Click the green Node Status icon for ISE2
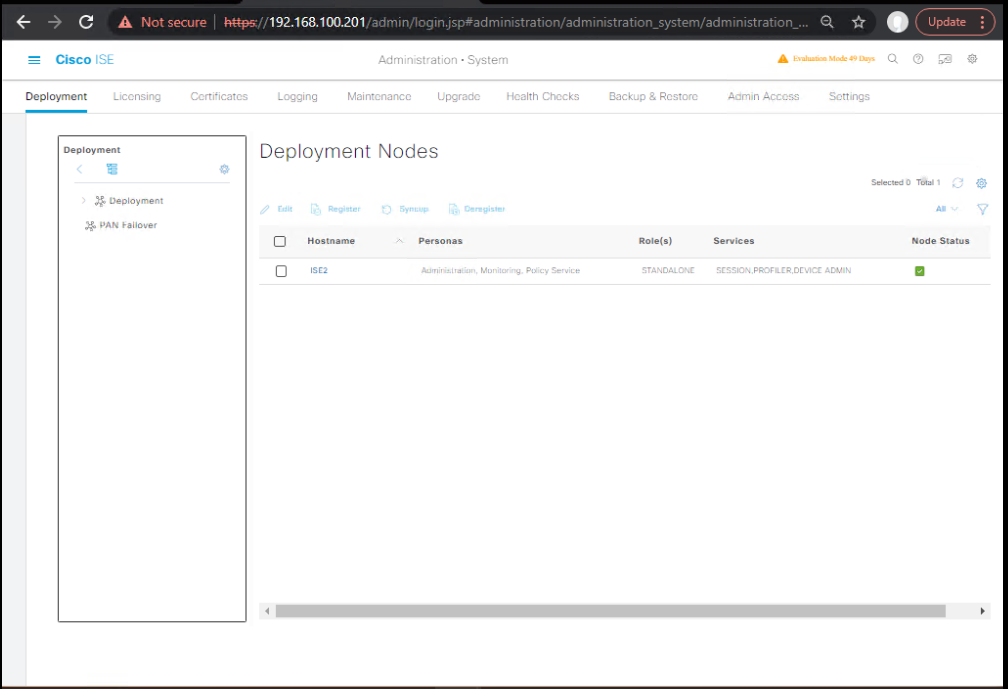1008x689 pixels. (x=920, y=271)
